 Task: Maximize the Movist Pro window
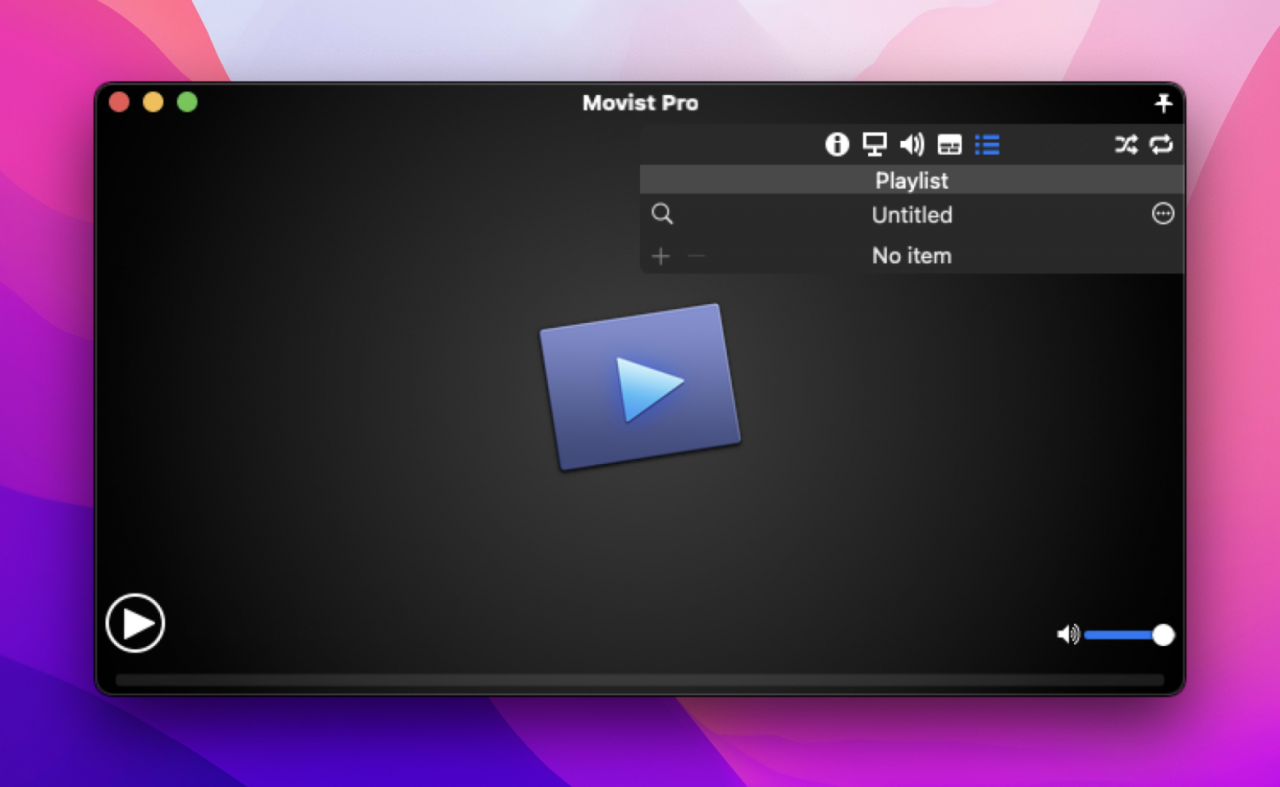coord(187,102)
